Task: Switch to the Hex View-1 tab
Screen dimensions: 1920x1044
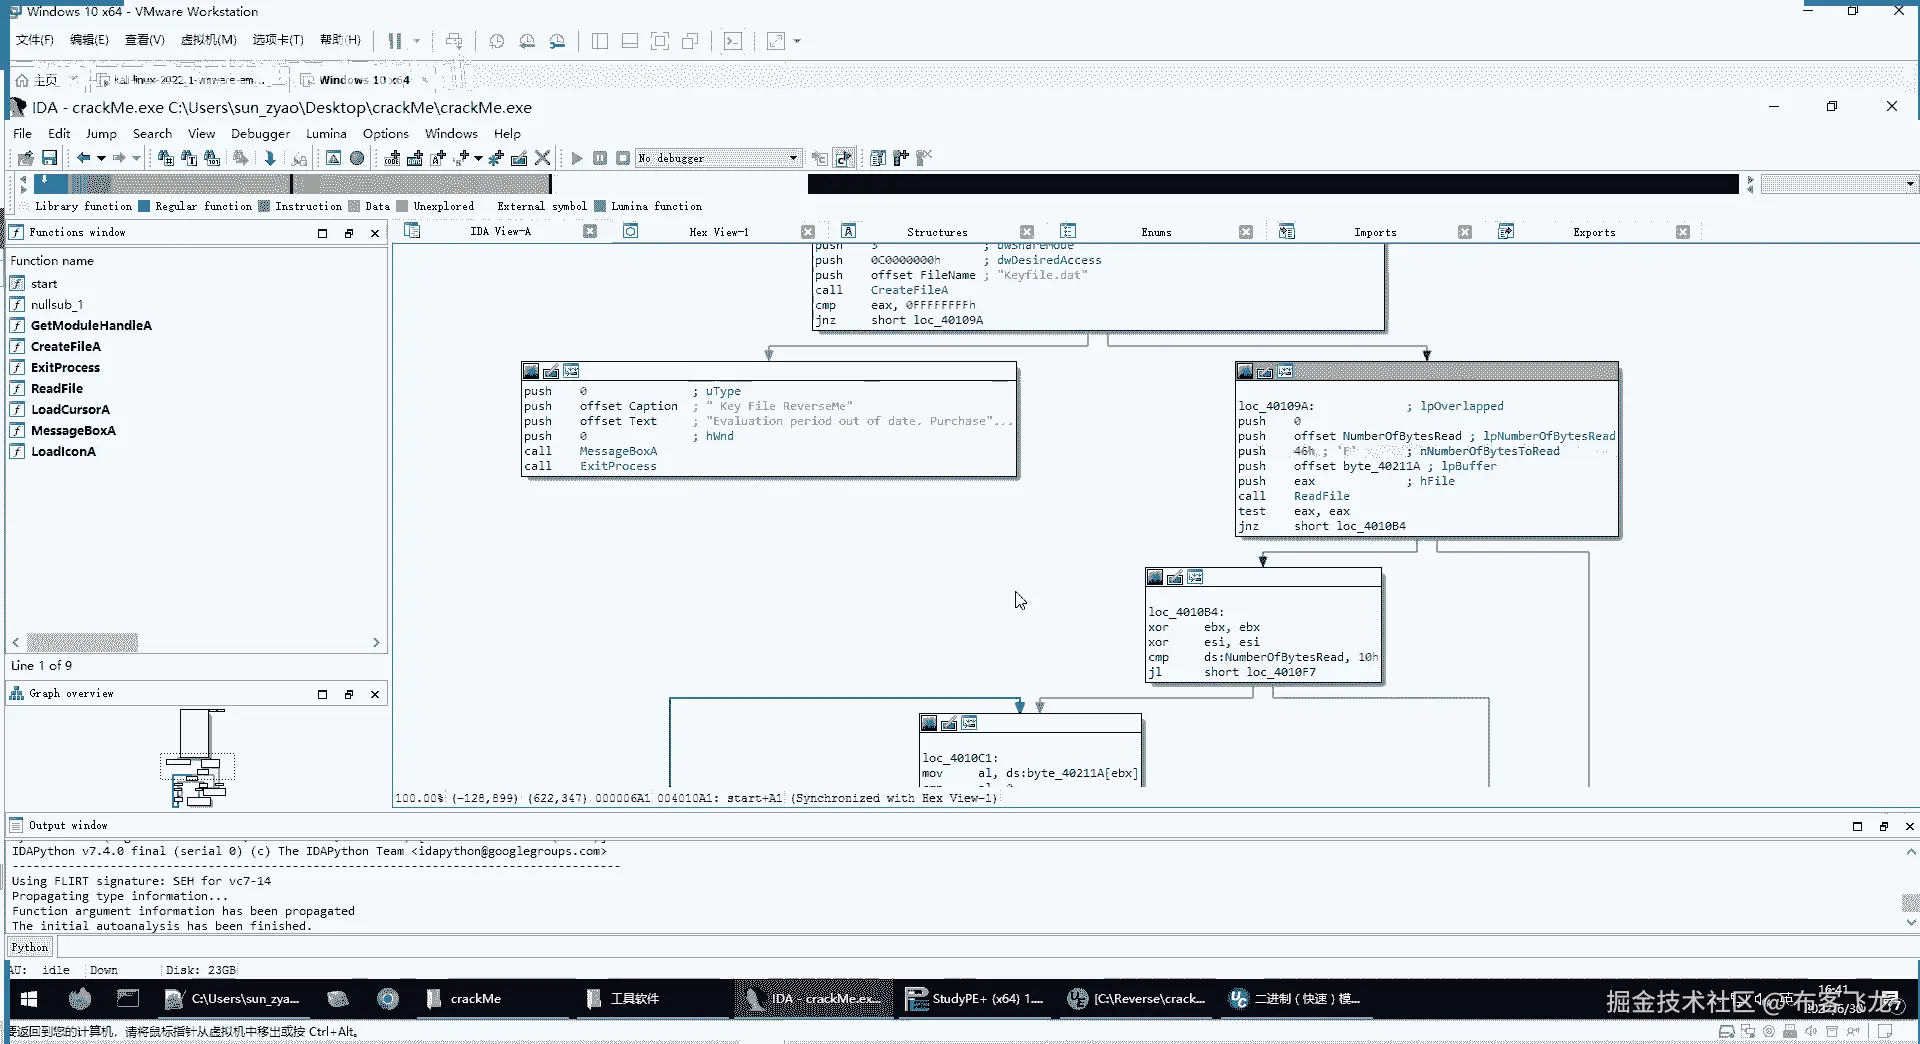Action: [718, 232]
